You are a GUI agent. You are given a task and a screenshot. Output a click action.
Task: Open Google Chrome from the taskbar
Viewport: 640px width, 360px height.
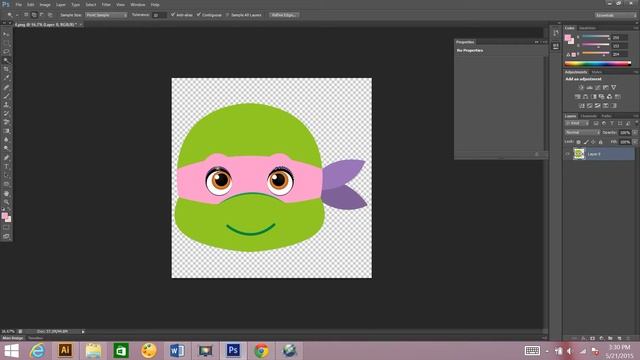point(261,351)
